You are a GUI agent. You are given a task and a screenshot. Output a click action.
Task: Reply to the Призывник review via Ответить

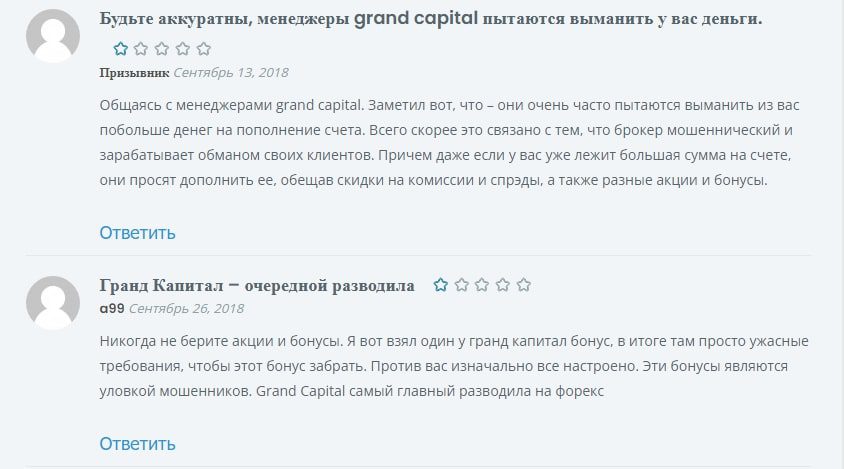tap(137, 233)
